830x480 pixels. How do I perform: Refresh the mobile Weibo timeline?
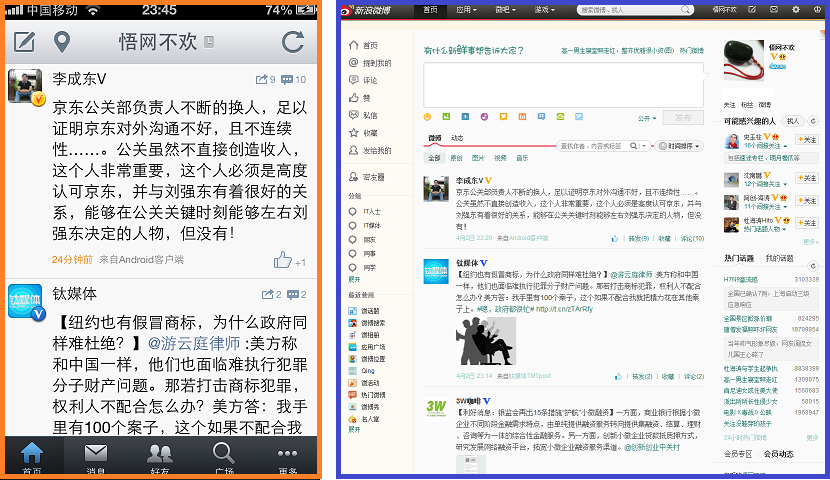tap(293, 42)
